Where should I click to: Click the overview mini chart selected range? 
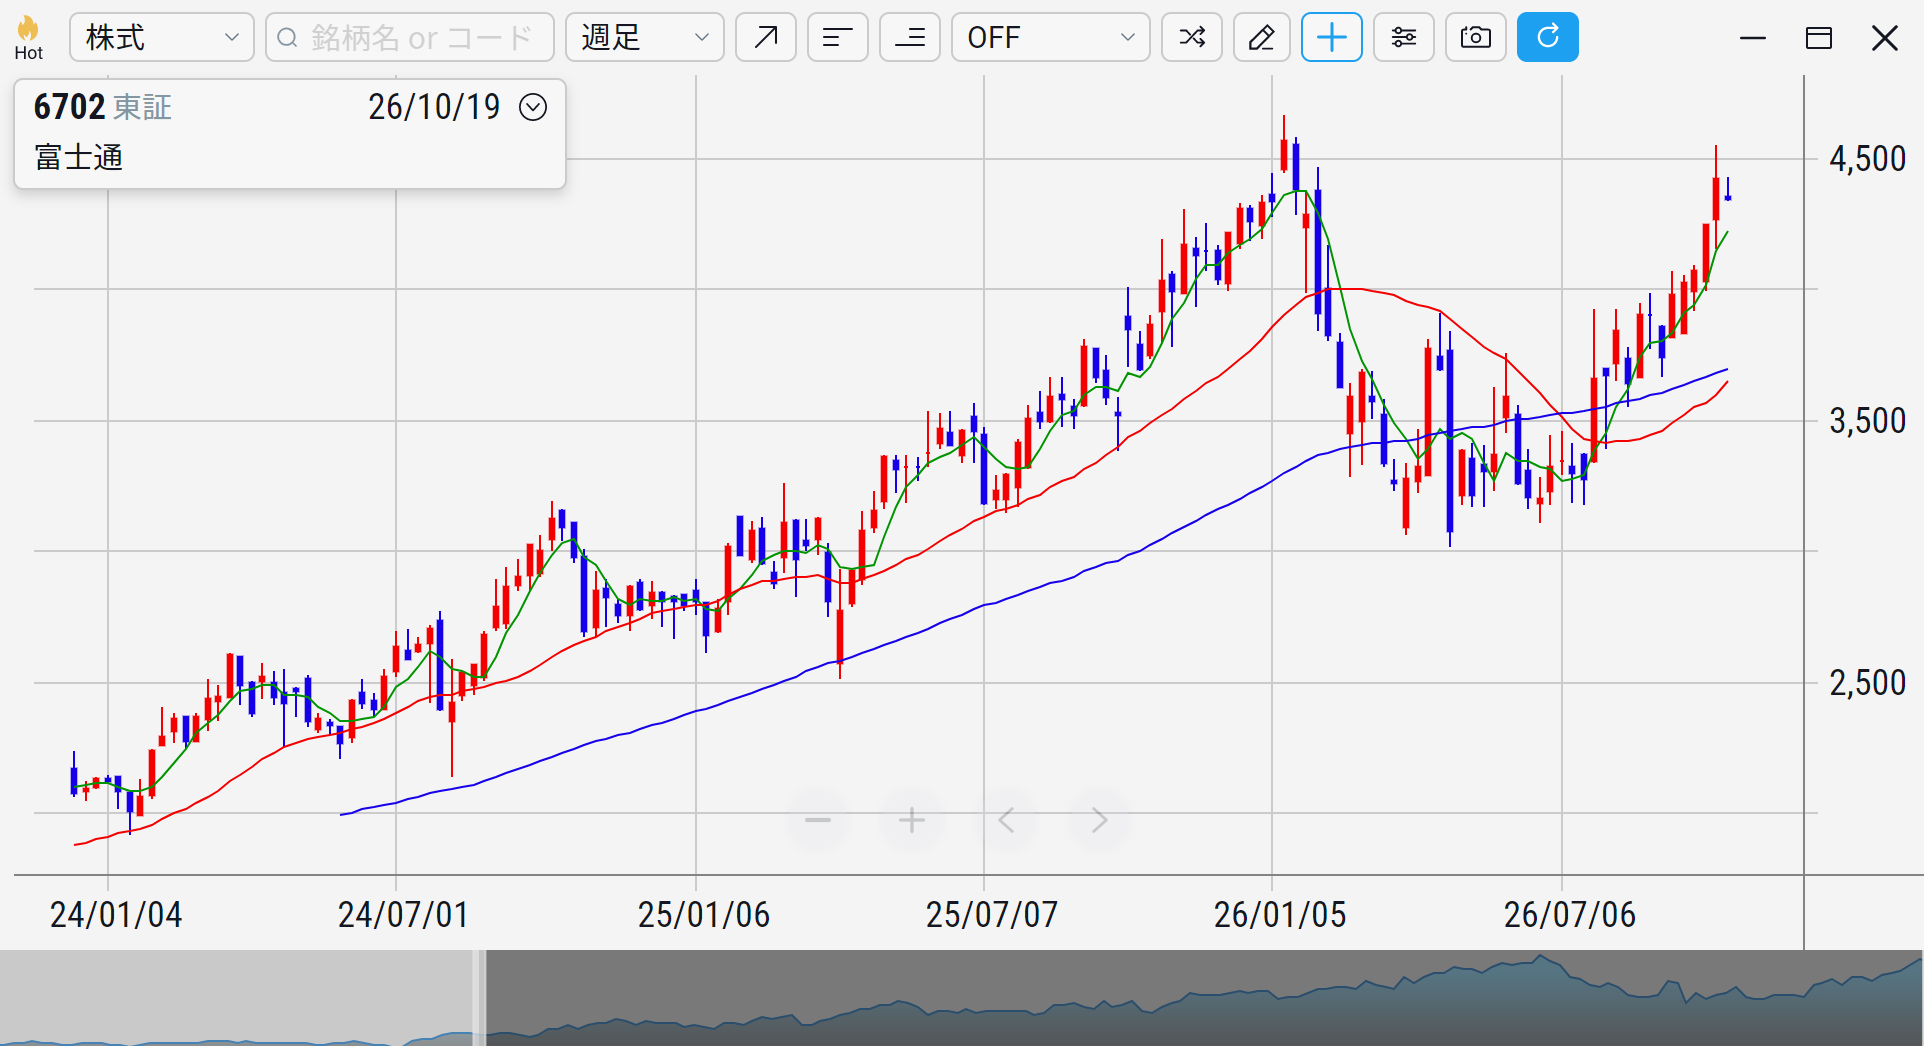pyautogui.click(x=1204, y=998)
